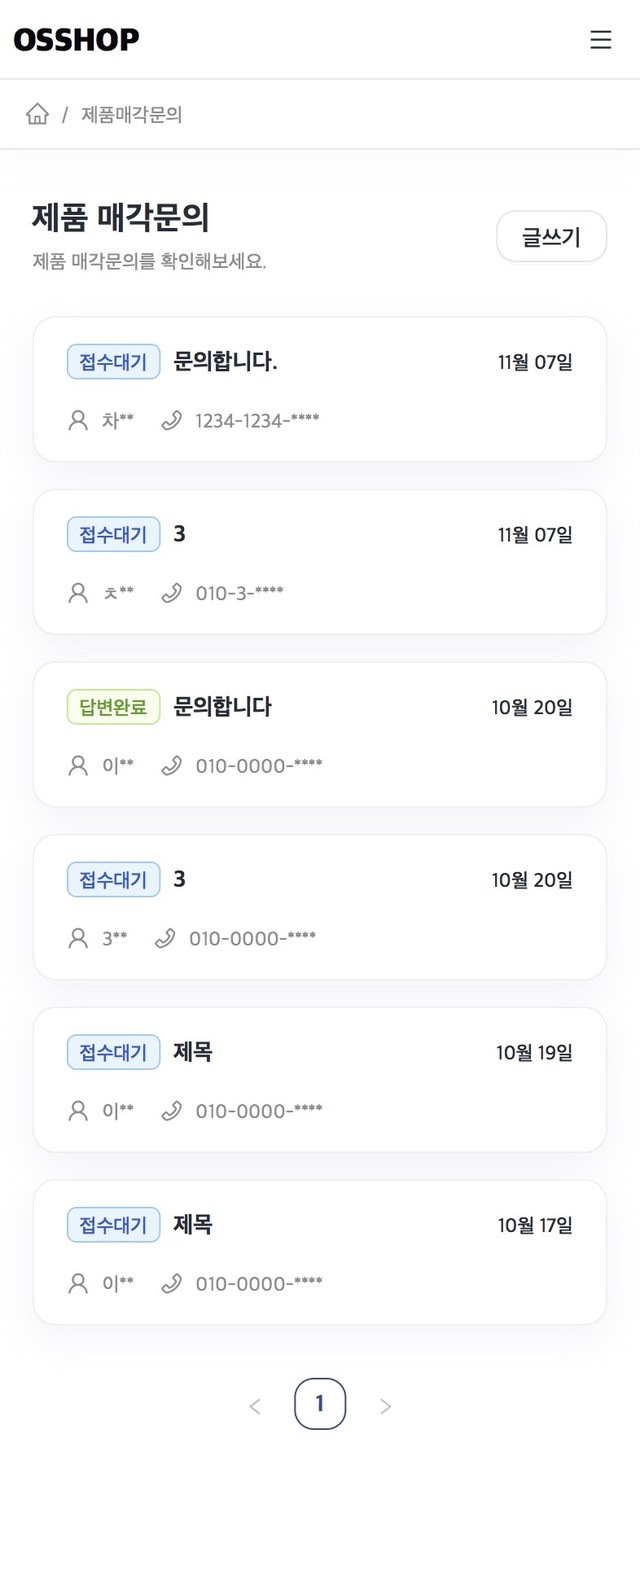Click person icon next to 차**
640x1583 pixels.
pyautogui.click(x=78, y=421)
